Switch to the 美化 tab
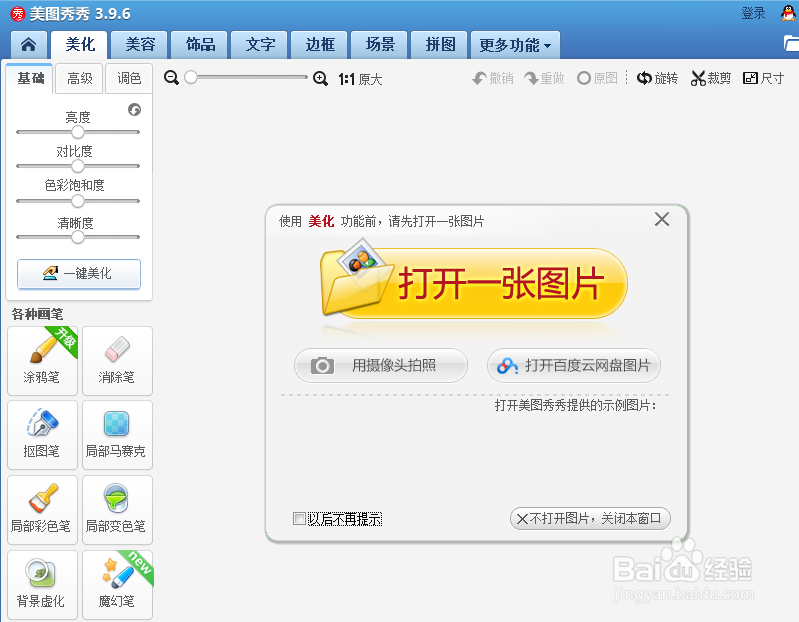Viewport: 799px width, 622px height. tap(79, 45)
